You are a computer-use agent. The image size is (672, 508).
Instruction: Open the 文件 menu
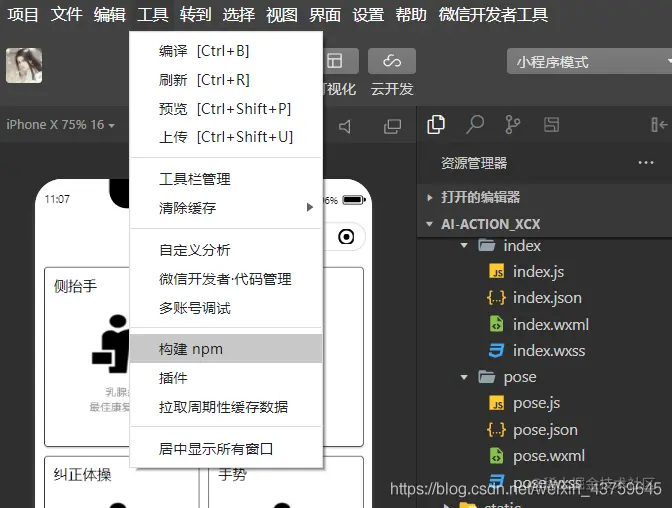[66, 15]
